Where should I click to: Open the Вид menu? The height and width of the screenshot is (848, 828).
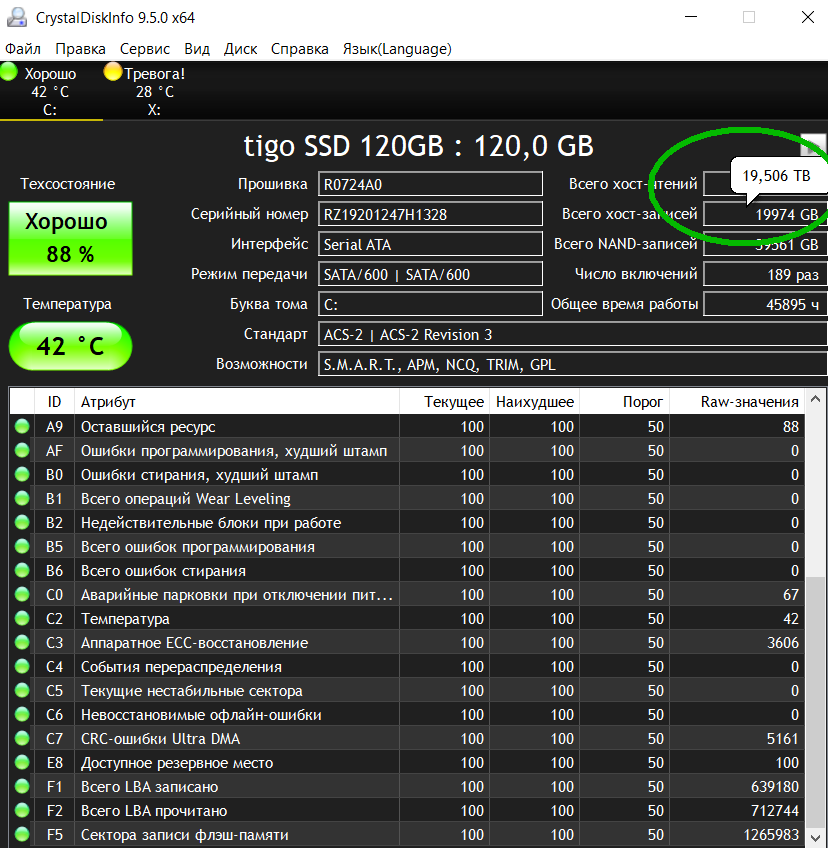[x=197, y=49]
